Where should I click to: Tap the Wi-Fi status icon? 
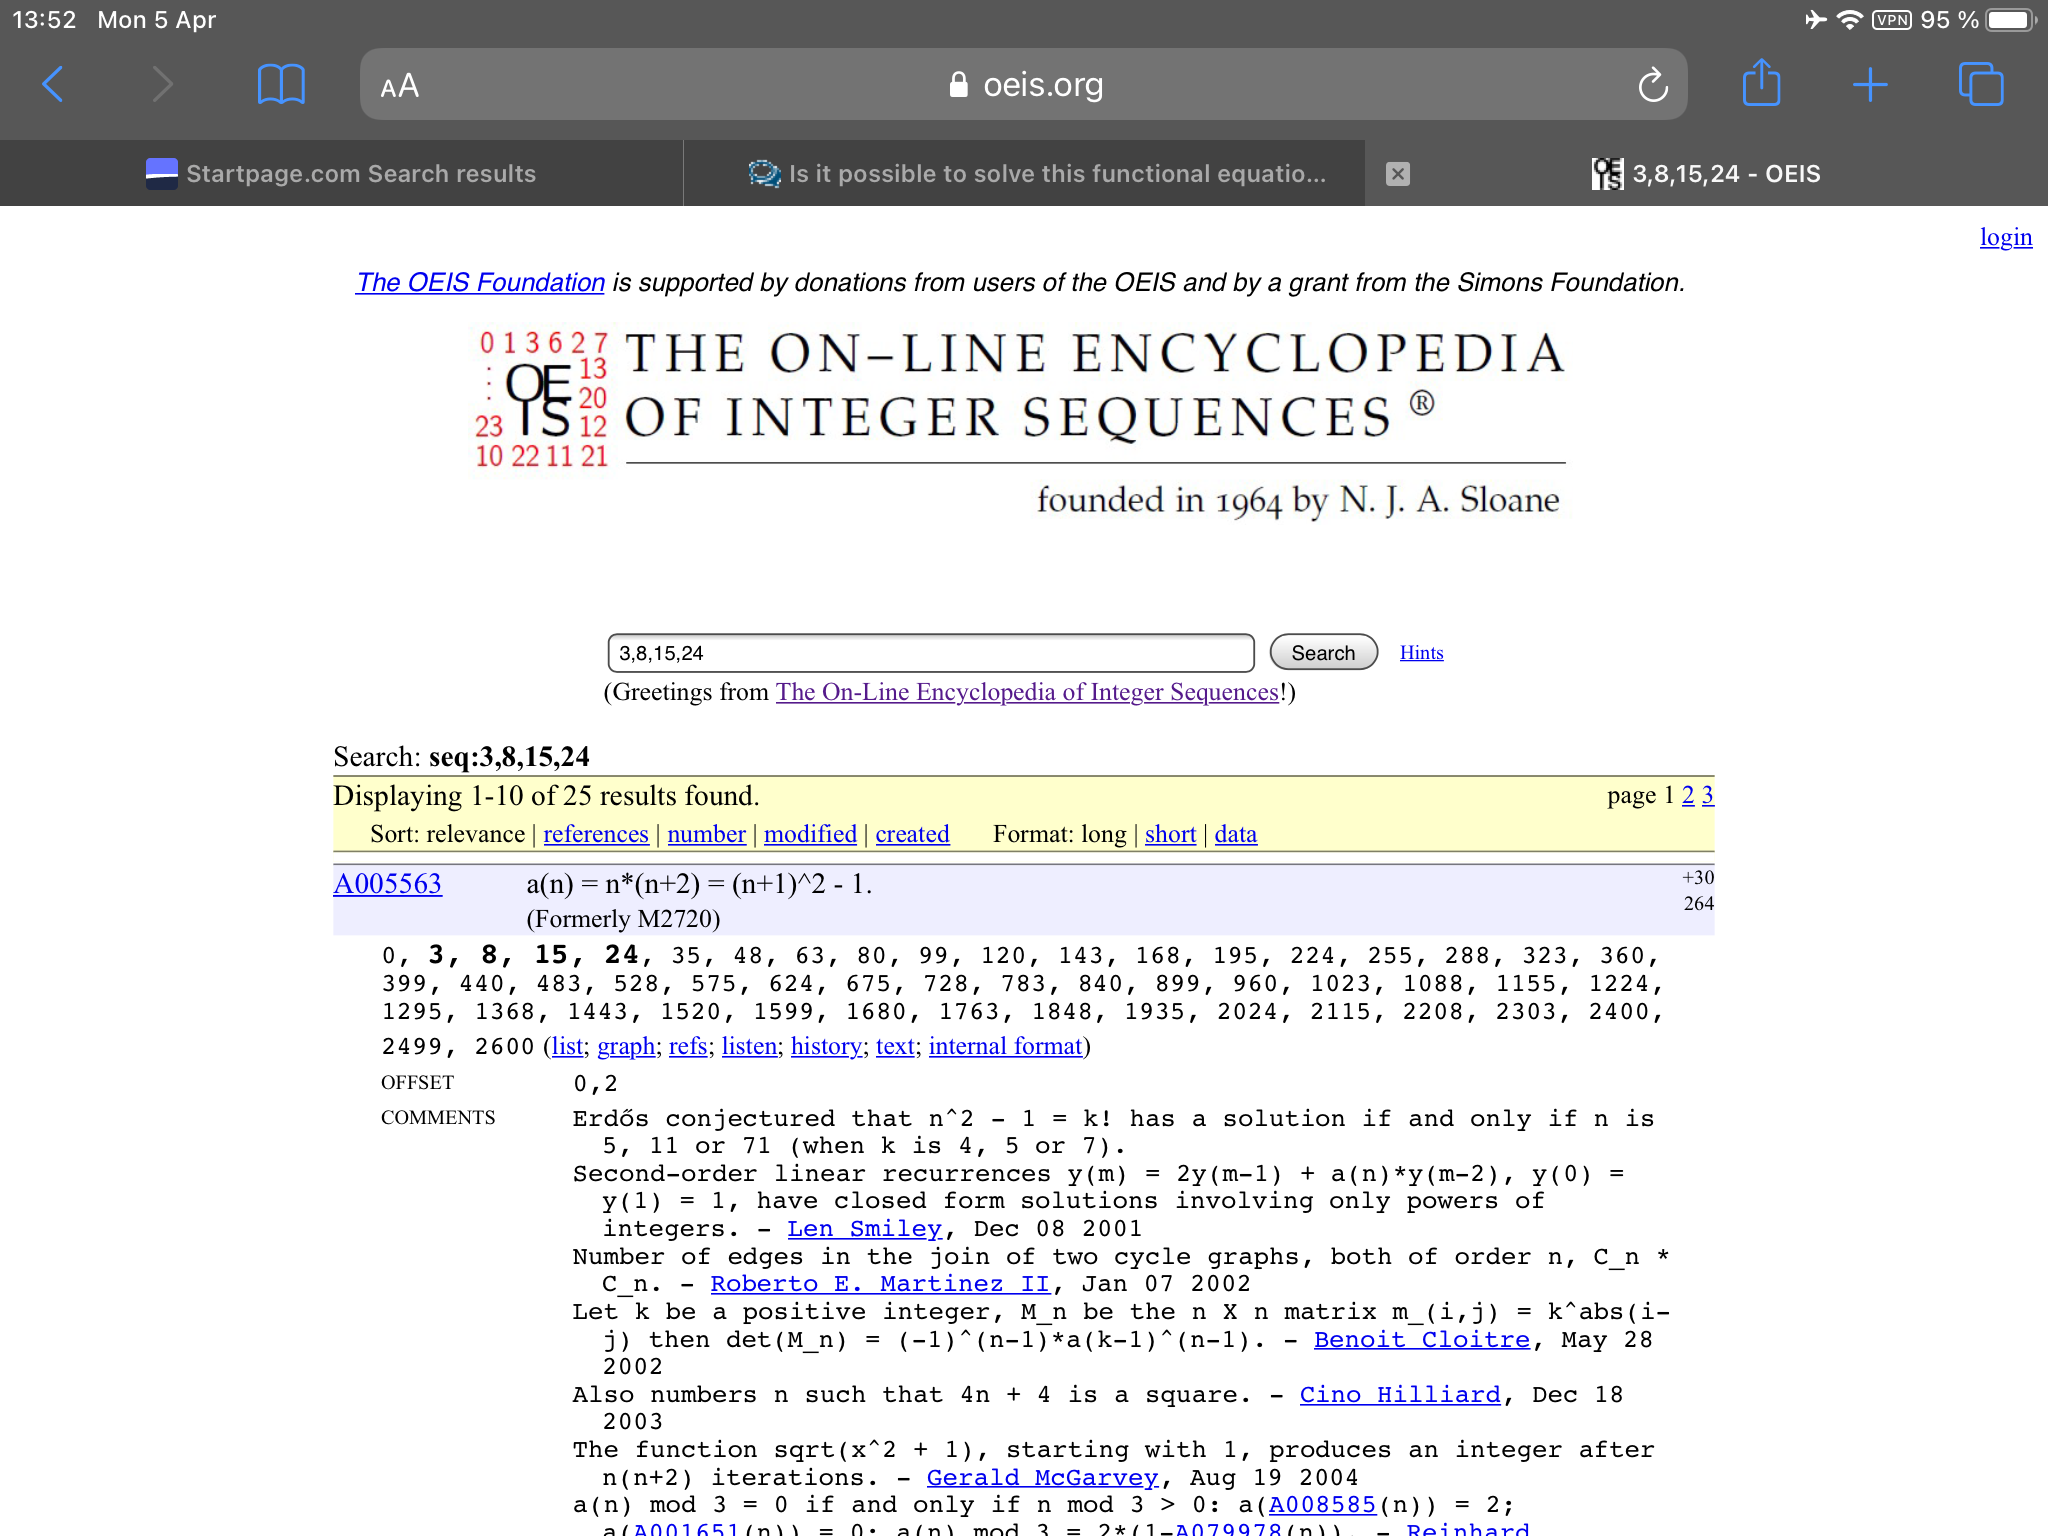1850,20
